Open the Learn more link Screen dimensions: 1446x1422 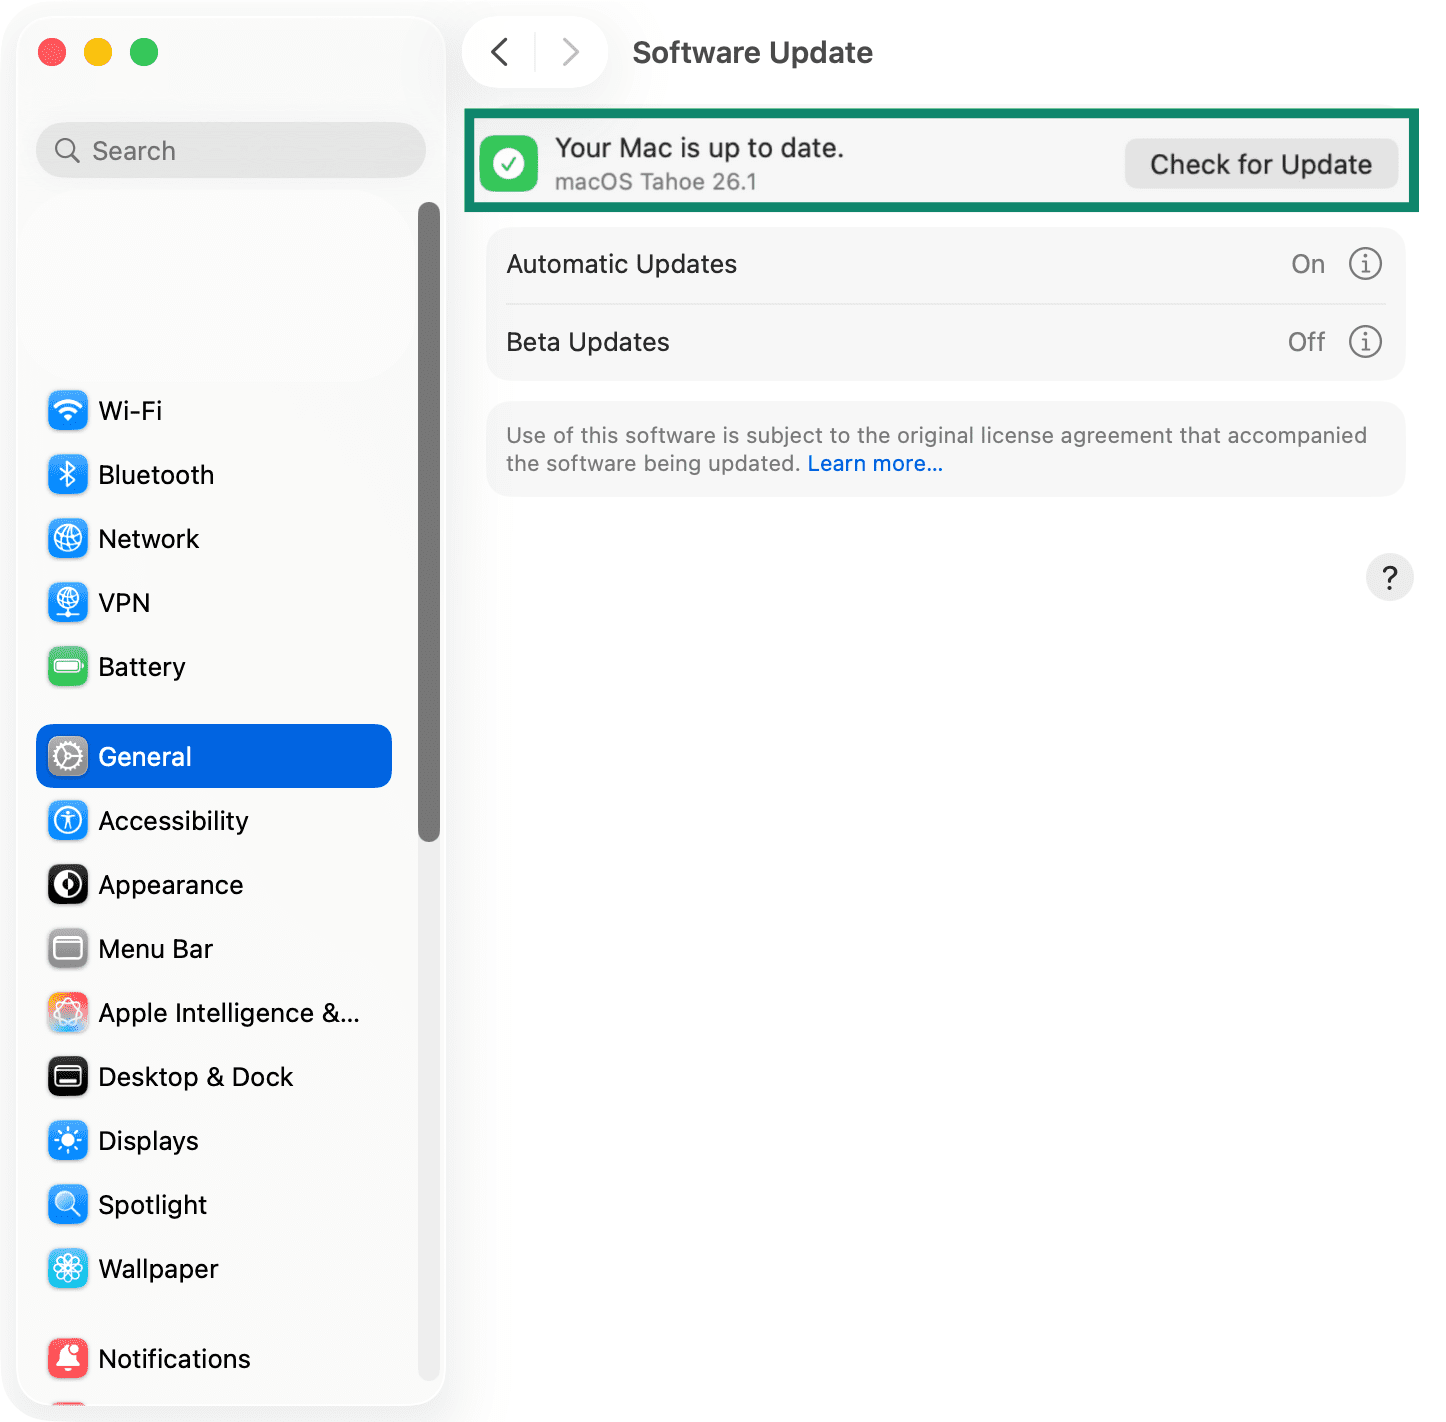point(874,463)
